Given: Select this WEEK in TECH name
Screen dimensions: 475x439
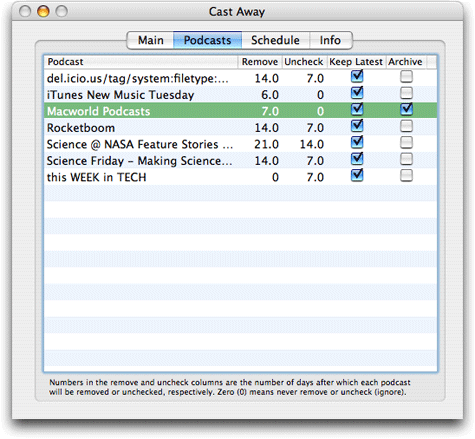Looking at the screenshot, I should pos(97,177).
